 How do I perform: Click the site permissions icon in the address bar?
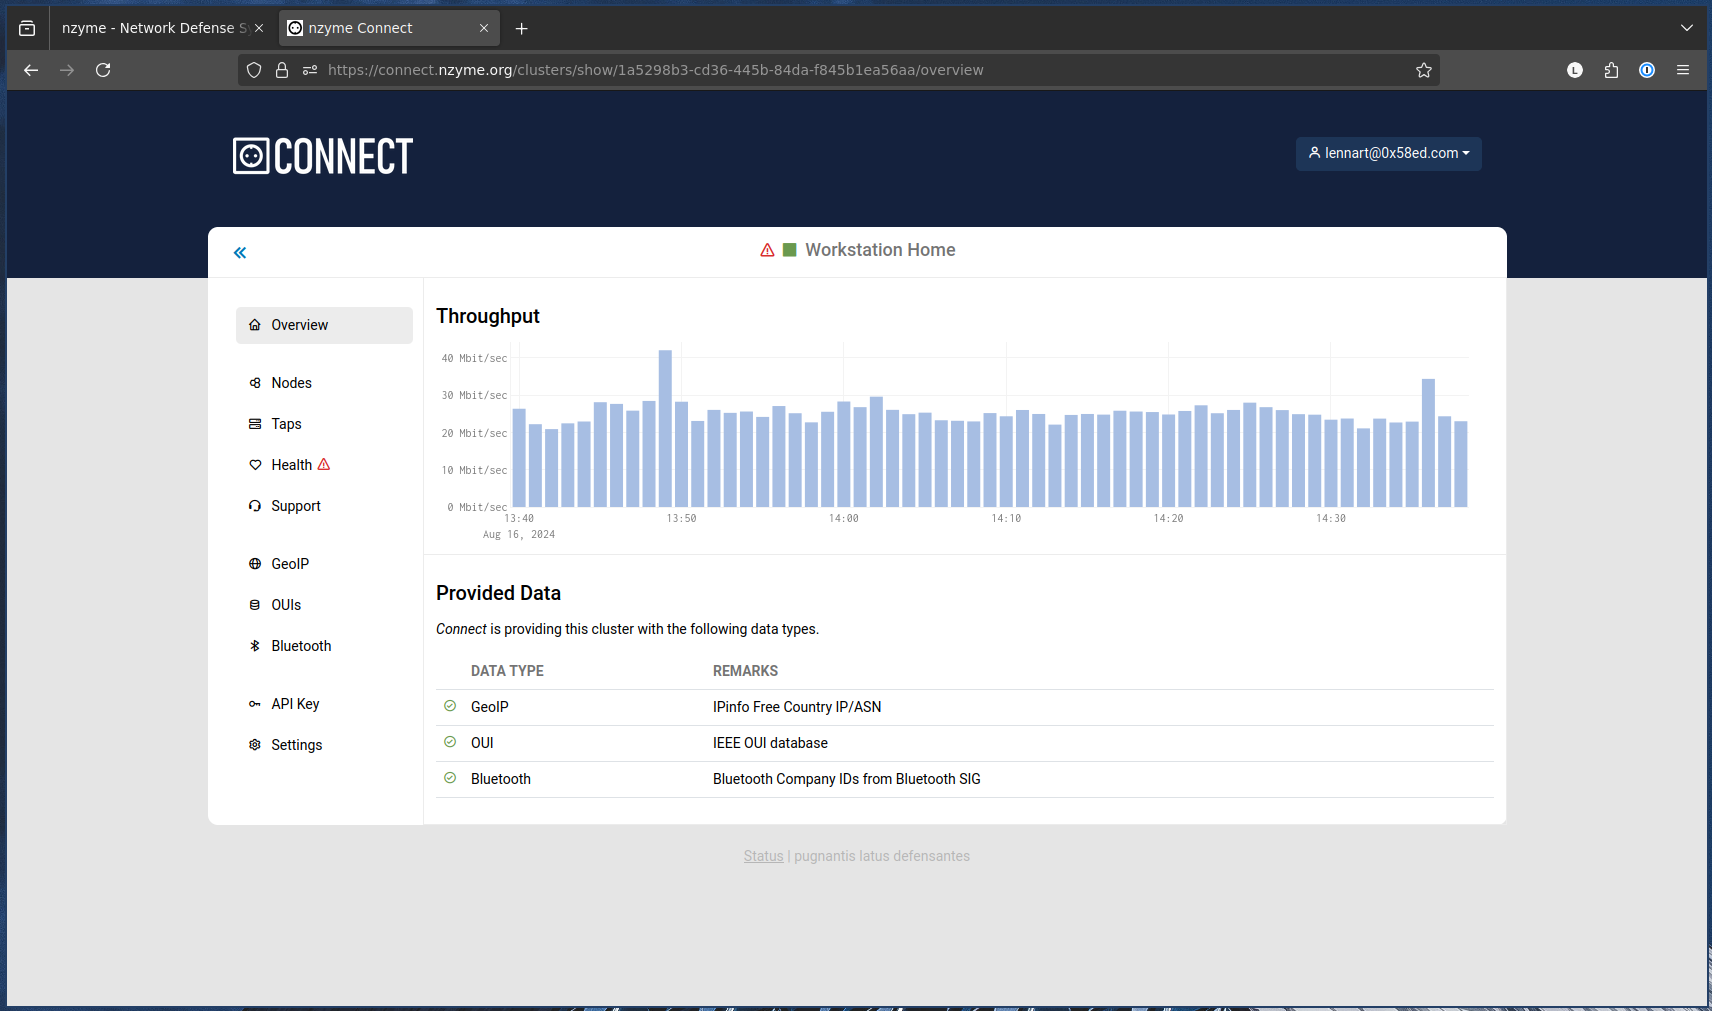[310, 70]
